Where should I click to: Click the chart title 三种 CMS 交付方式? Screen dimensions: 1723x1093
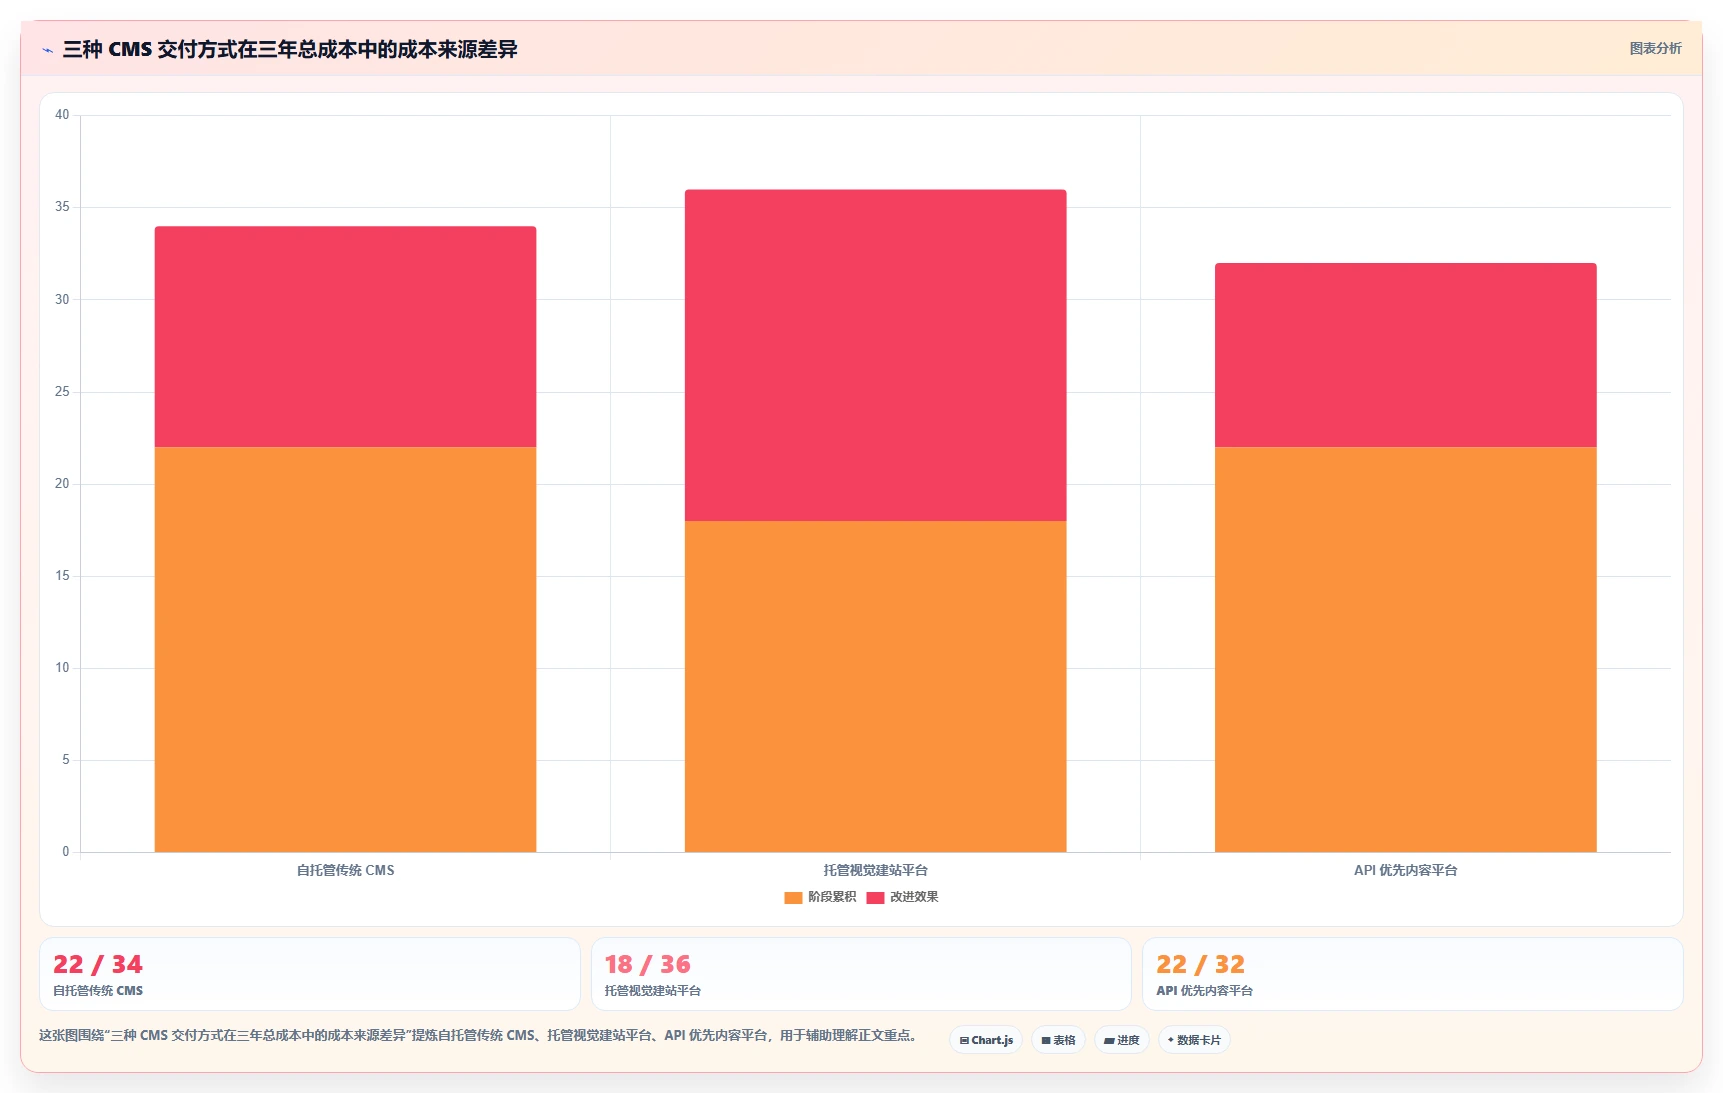point(290,49)
